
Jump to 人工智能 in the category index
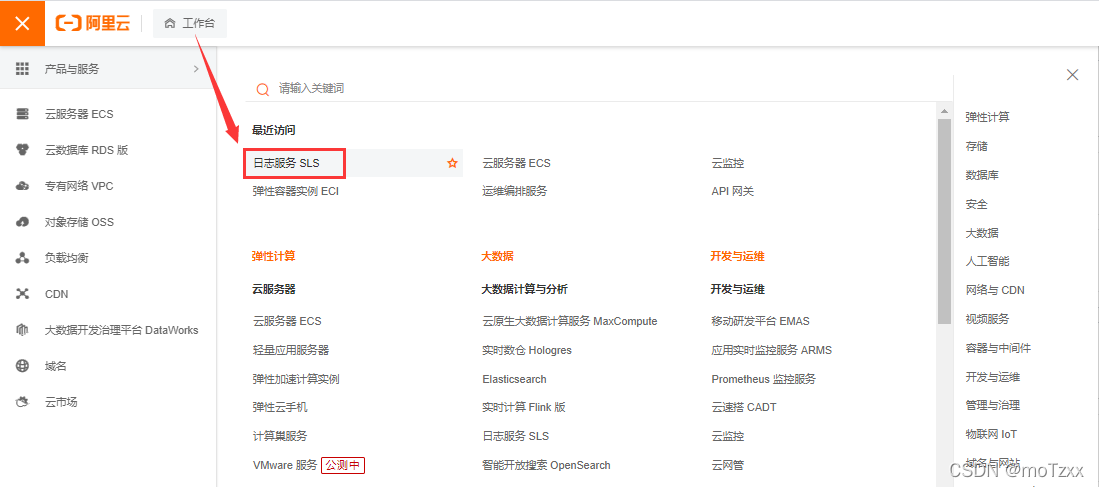click(x=988, y=261)
